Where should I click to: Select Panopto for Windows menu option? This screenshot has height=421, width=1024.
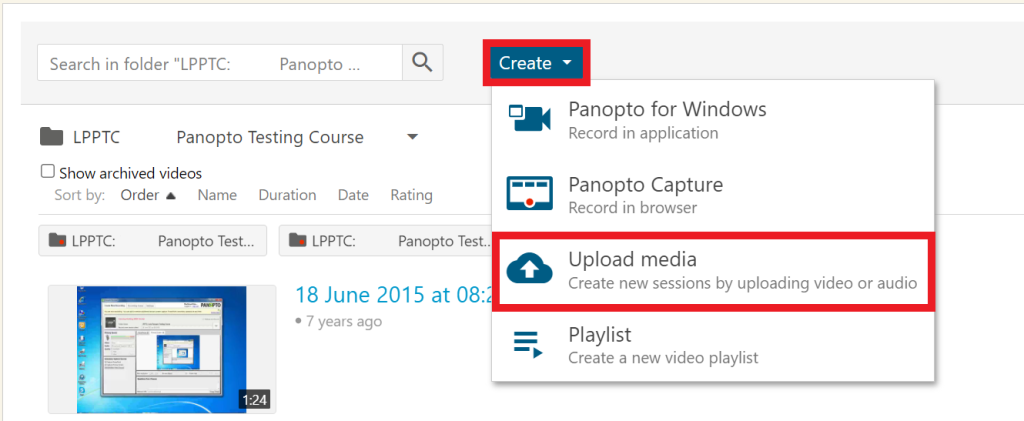(x=713, y=119)
